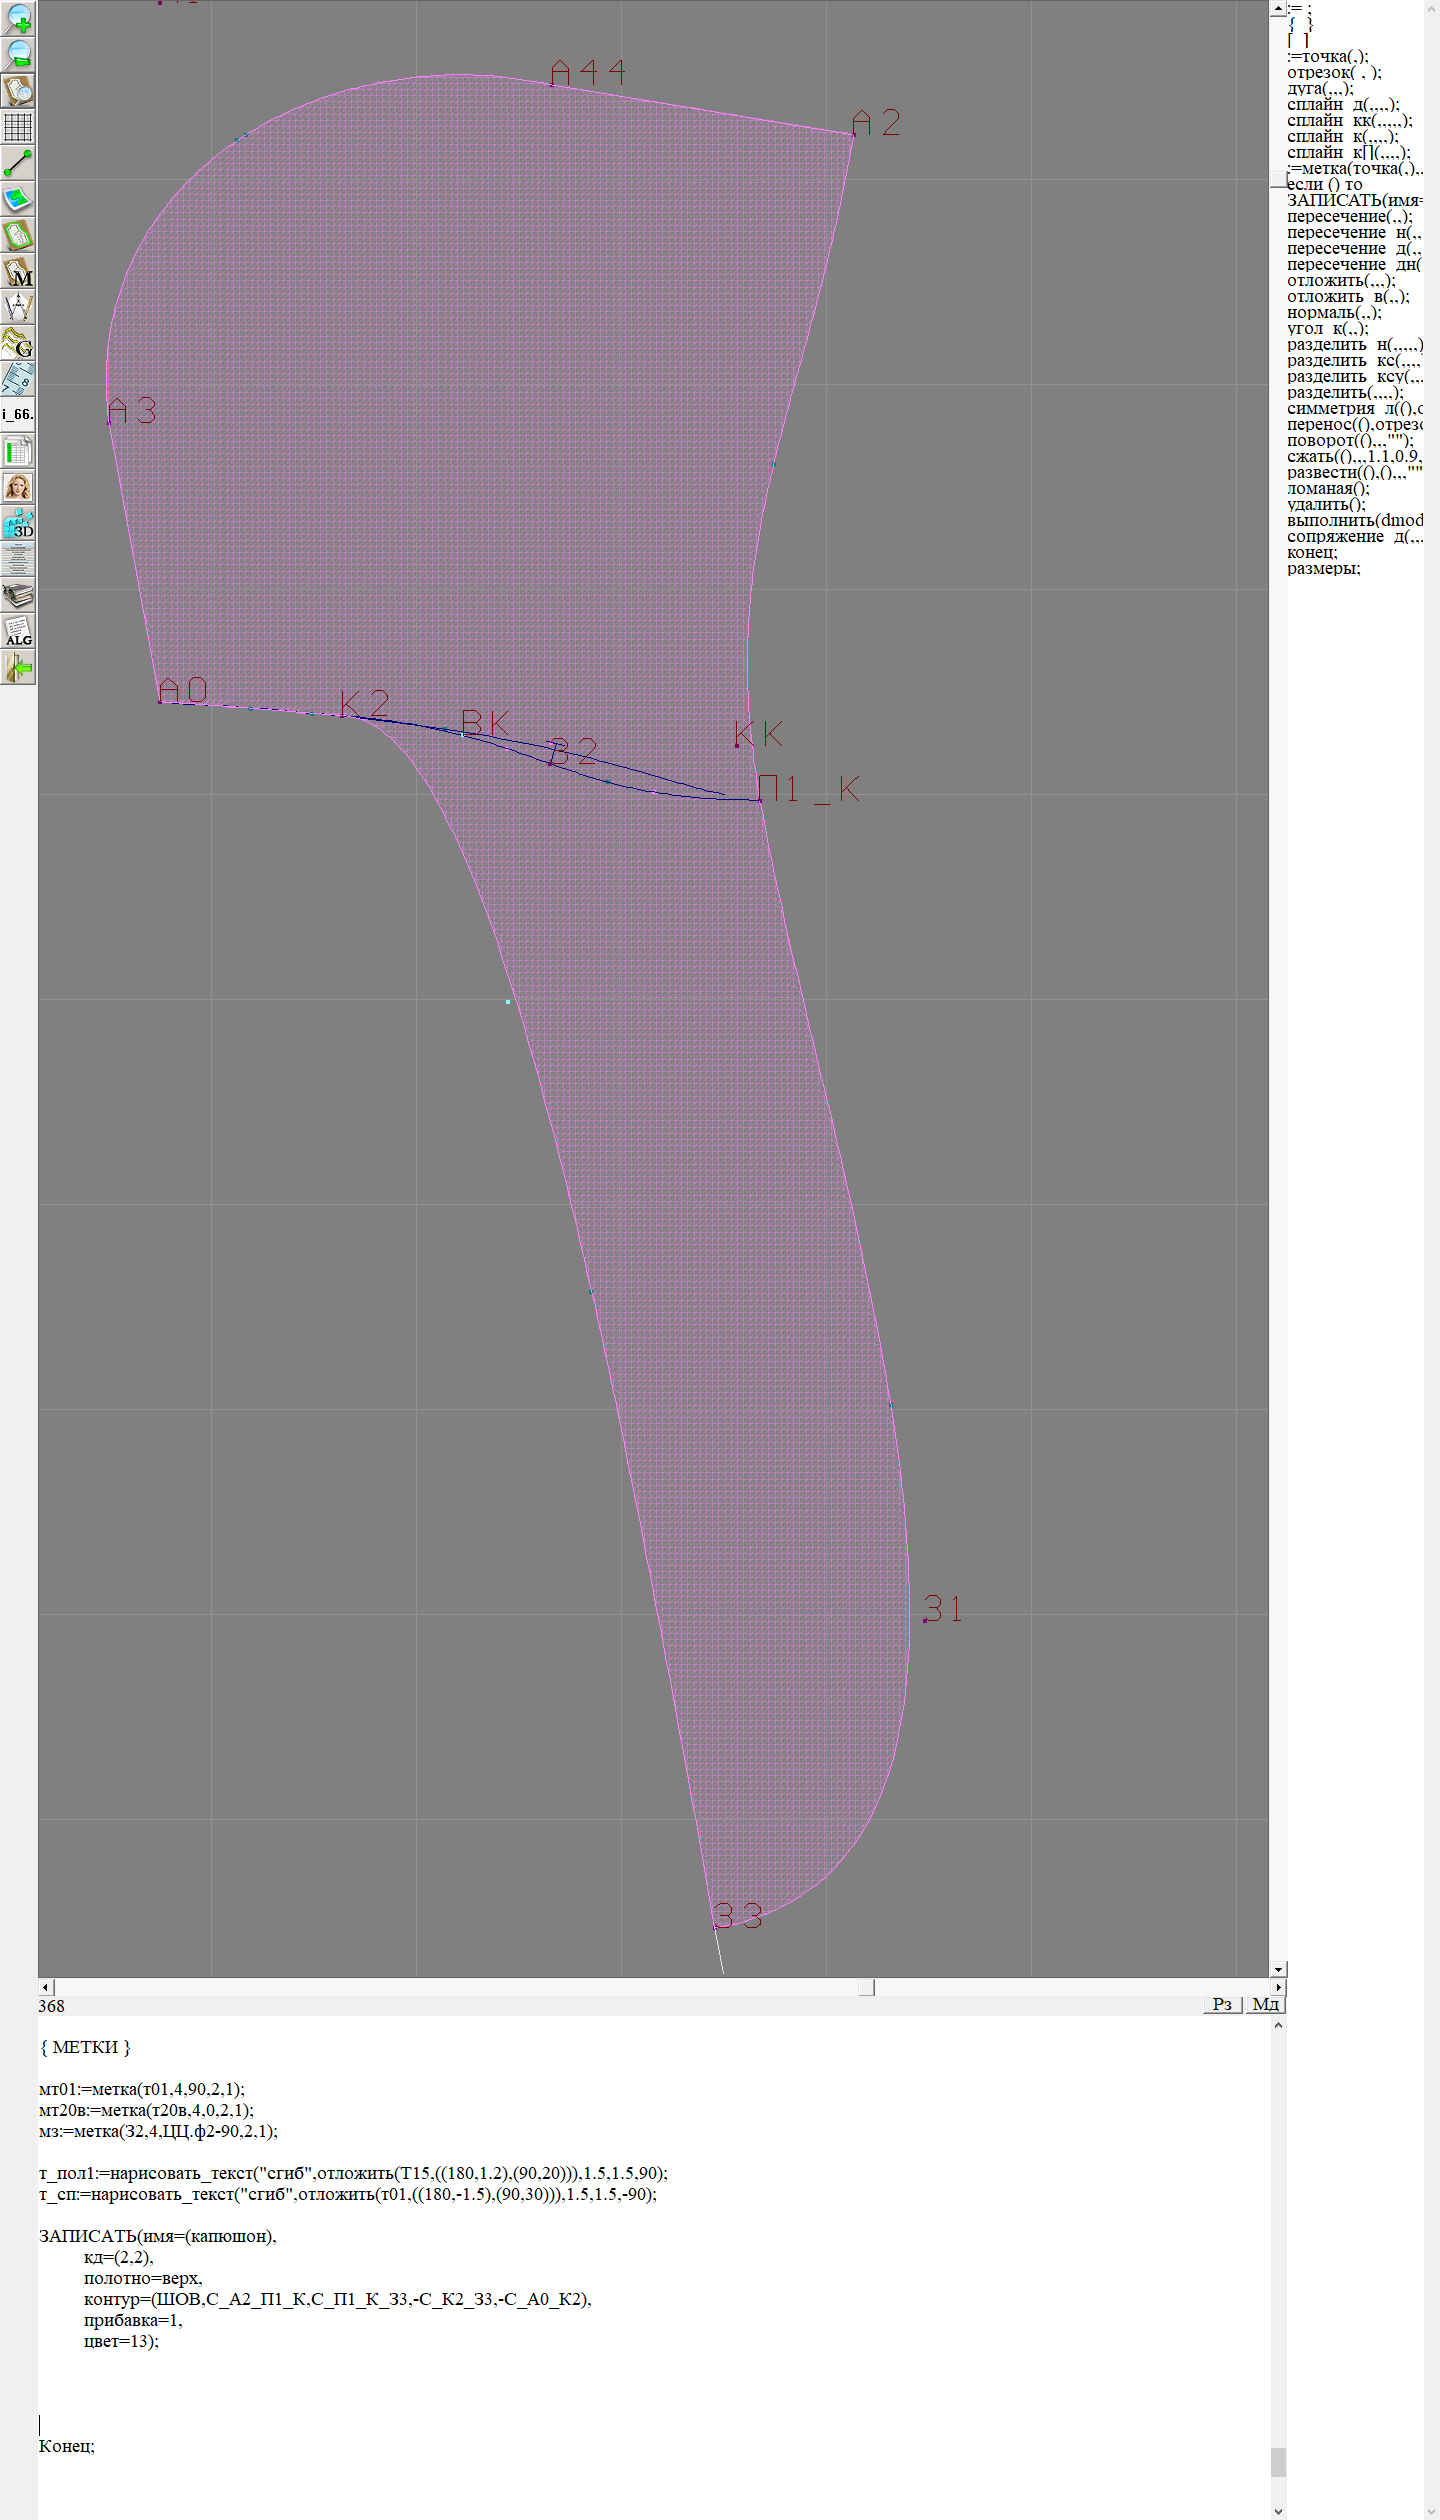Click the ALG algorithm icon
Screen dimensions: 1440x2520
[x=18, y=631]
